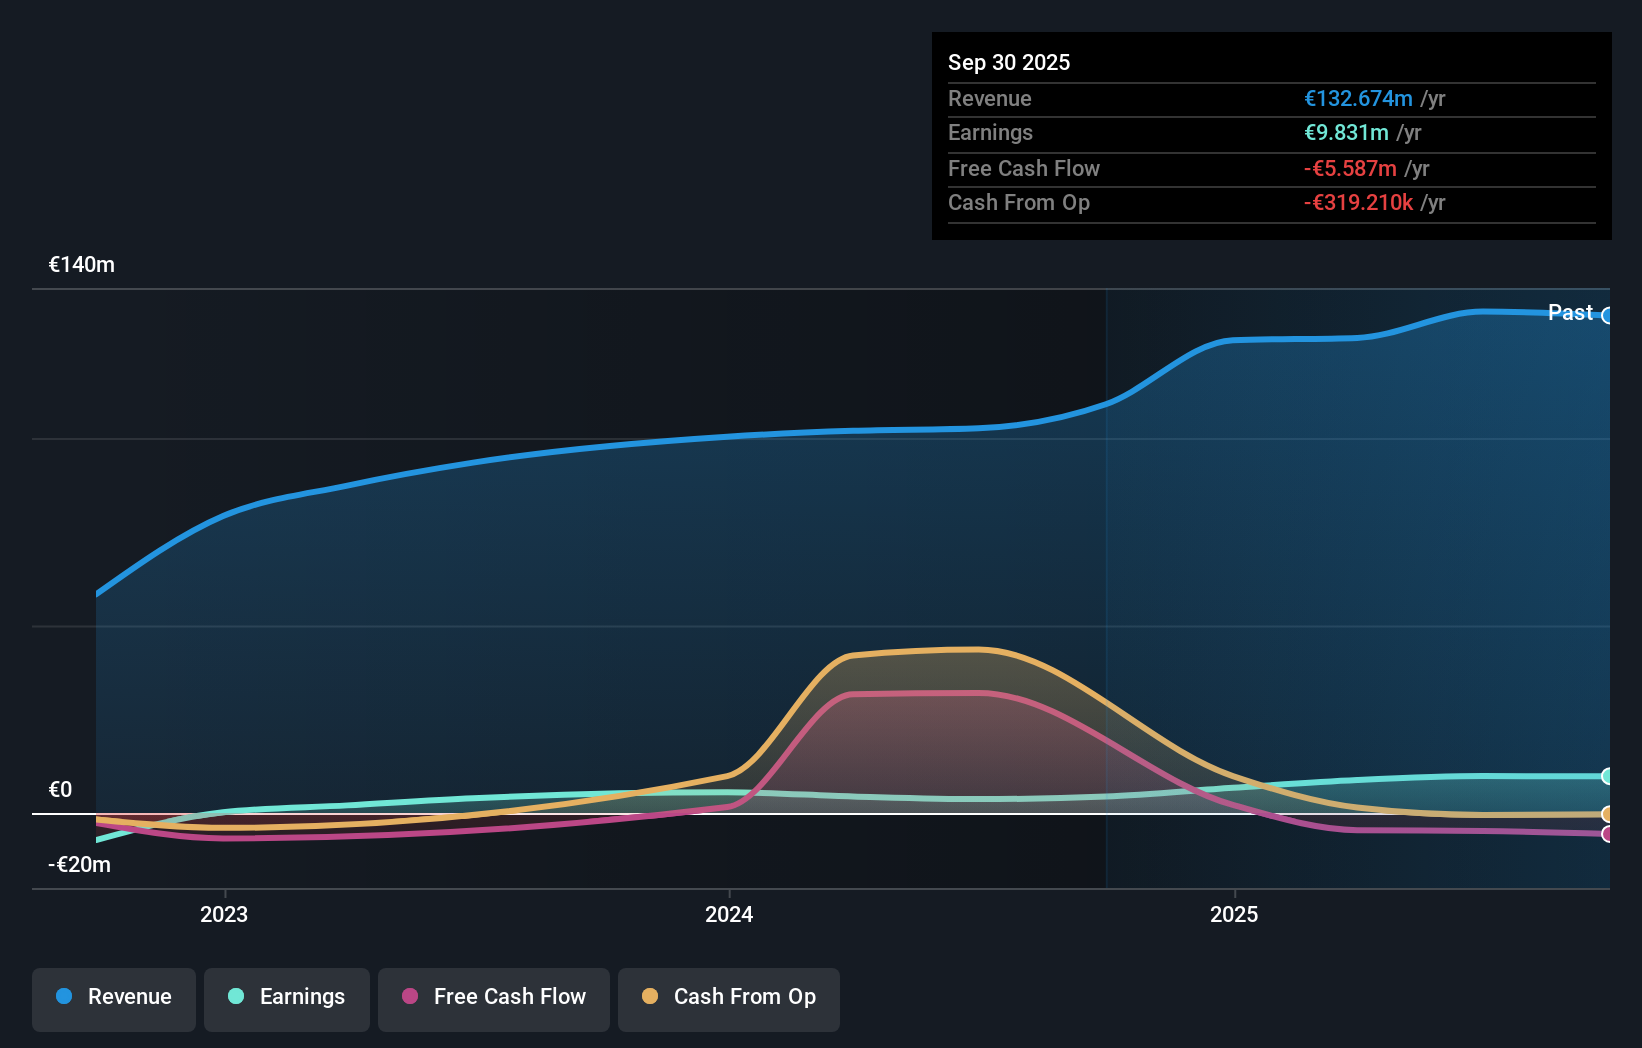This screenshot has height=1048, width=1642.
Task: Select the 2024 axis label
Action: (x=729, y=913)
